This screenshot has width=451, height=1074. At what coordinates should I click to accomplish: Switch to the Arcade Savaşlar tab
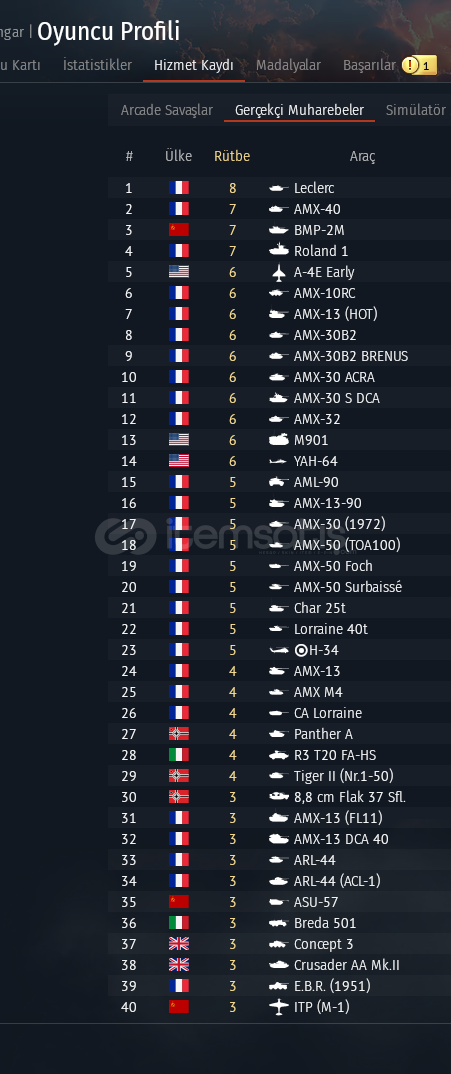pos(167,110)
